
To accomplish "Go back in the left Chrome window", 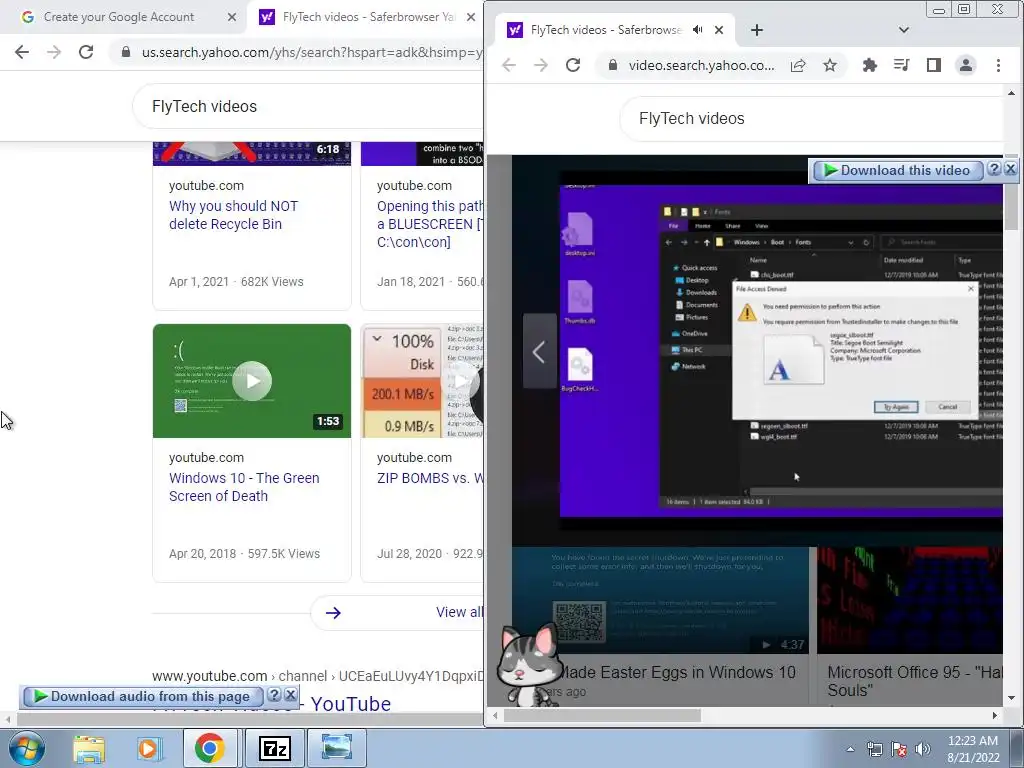I will (22, 52).
